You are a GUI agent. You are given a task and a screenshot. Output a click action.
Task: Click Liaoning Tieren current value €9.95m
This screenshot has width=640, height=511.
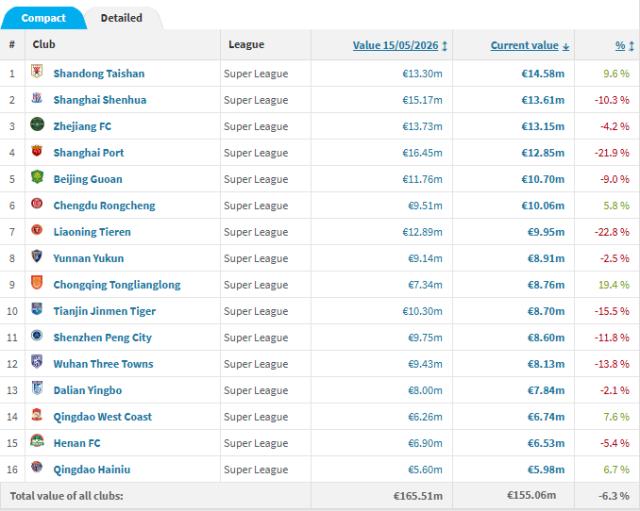pos(546,232)
